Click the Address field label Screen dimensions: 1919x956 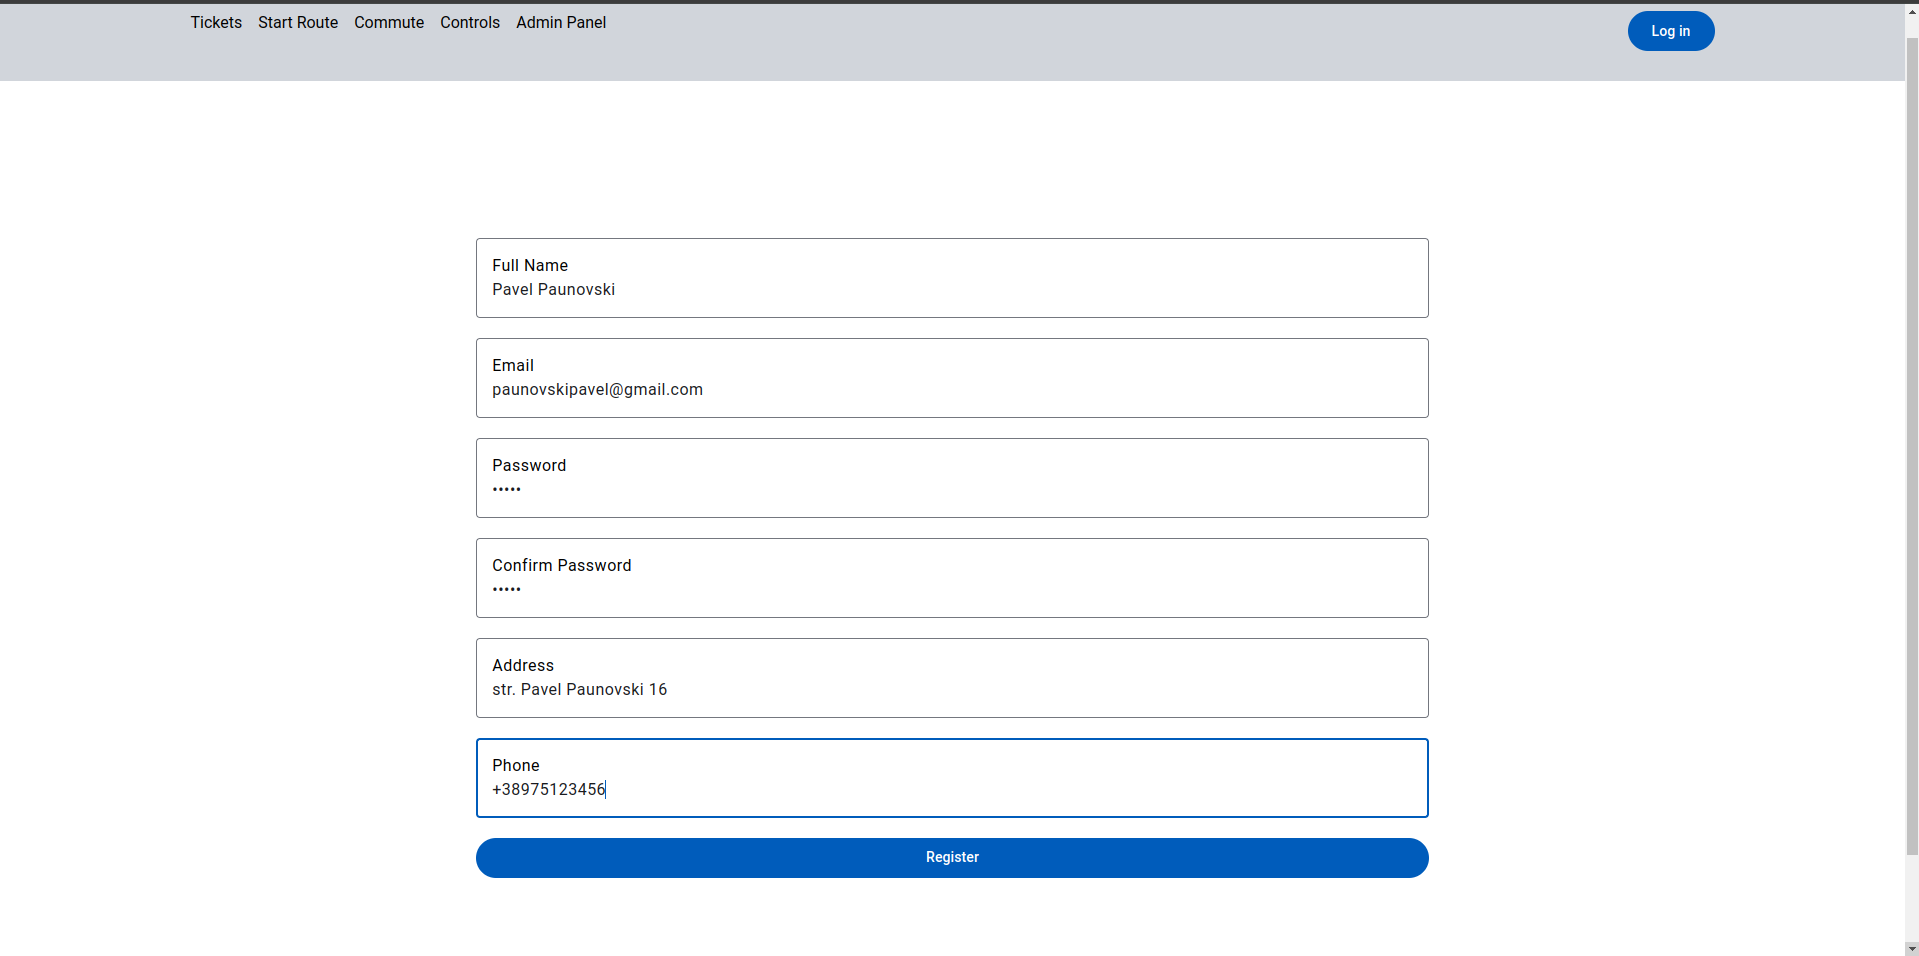tap(522, 665)
